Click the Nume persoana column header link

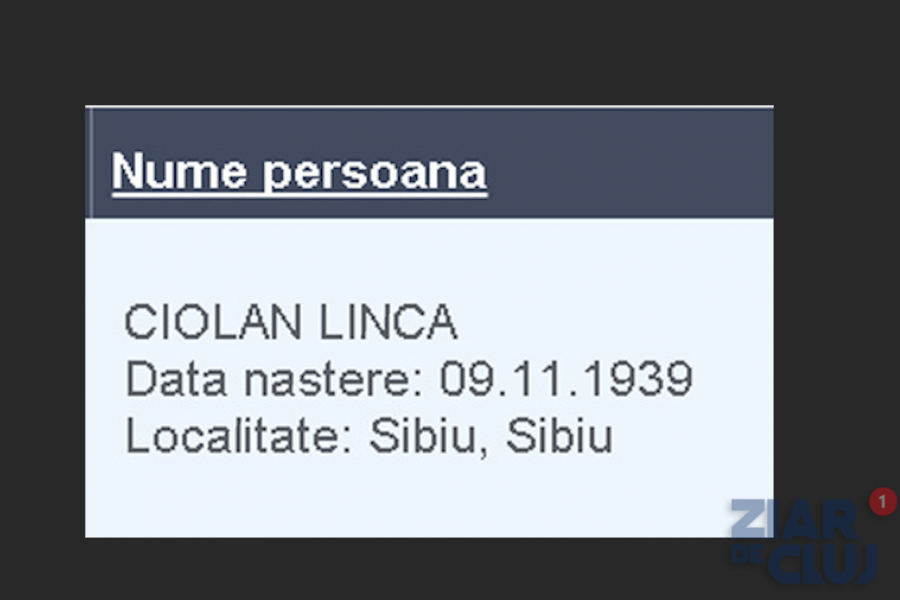(x=299, y=172)
